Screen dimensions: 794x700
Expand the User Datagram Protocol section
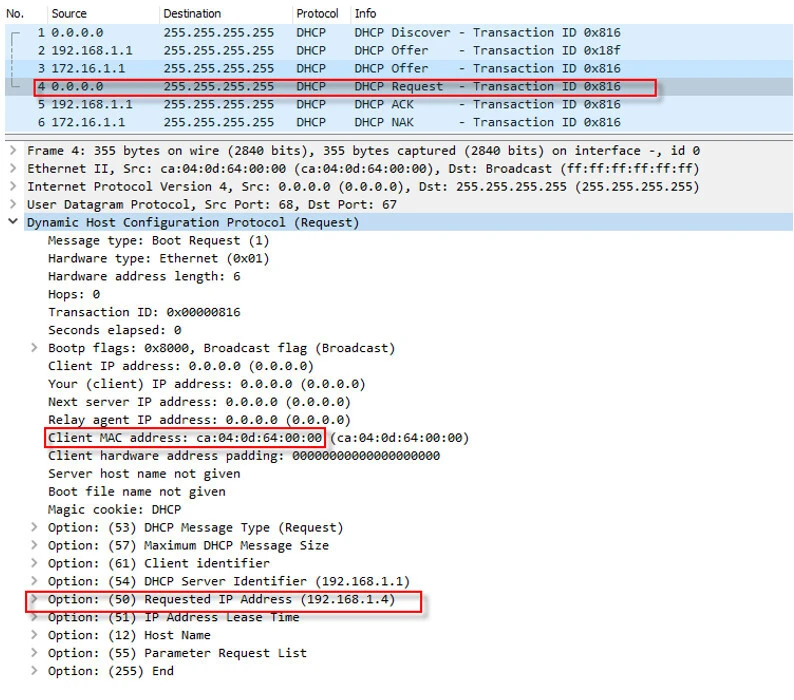[x=12, y=205]
